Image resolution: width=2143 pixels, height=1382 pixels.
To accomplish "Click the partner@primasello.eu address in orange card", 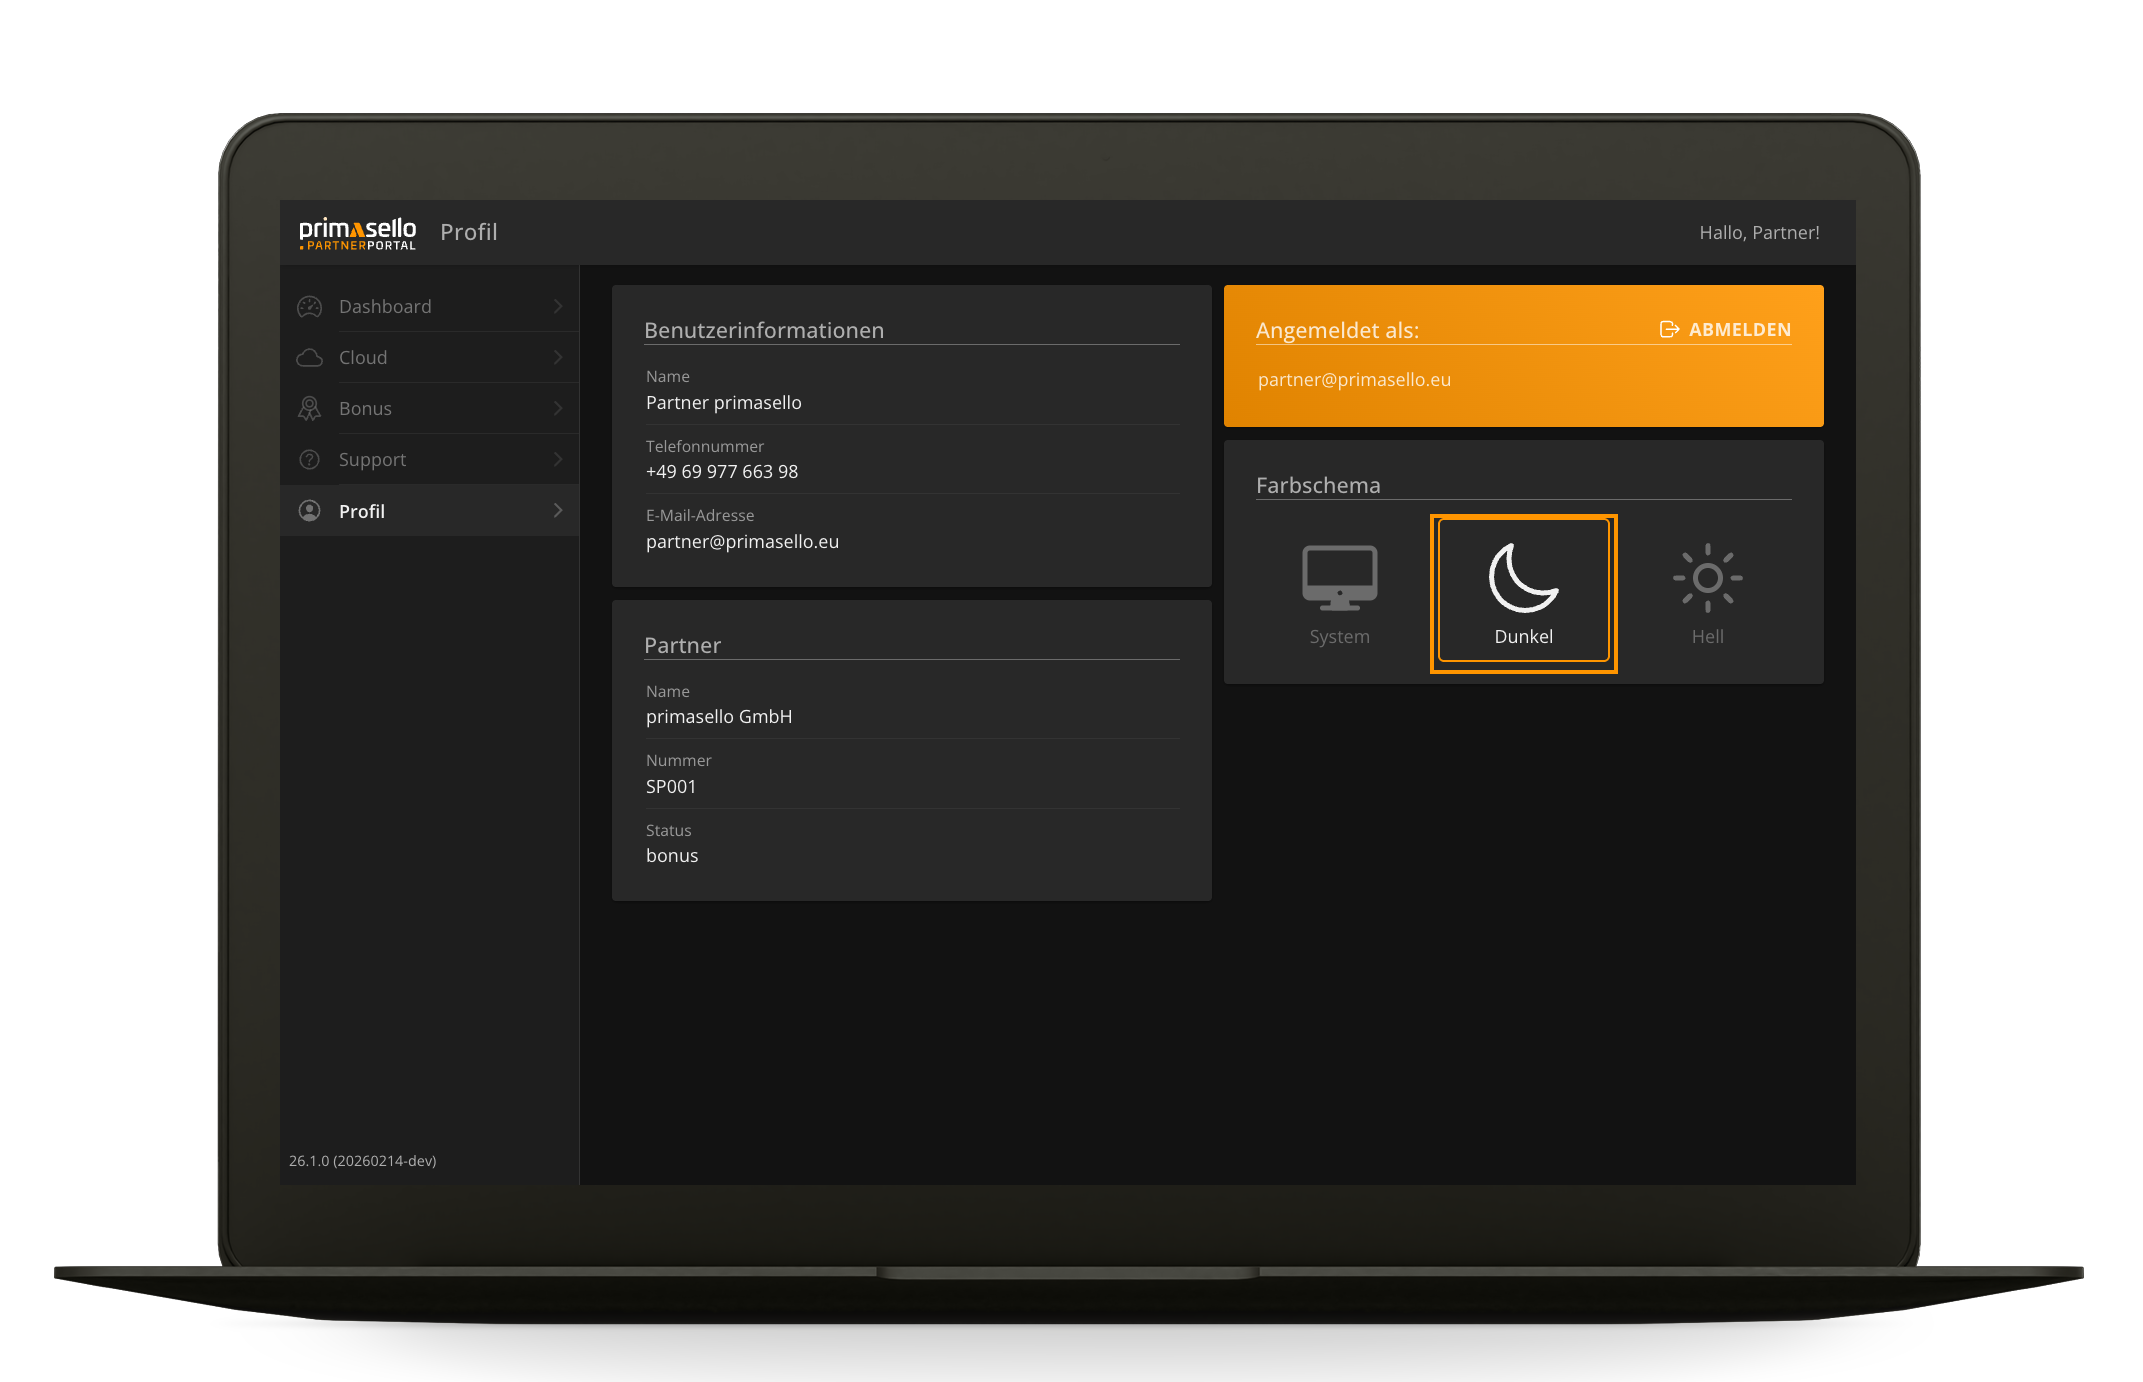I will pos(1354,380).
